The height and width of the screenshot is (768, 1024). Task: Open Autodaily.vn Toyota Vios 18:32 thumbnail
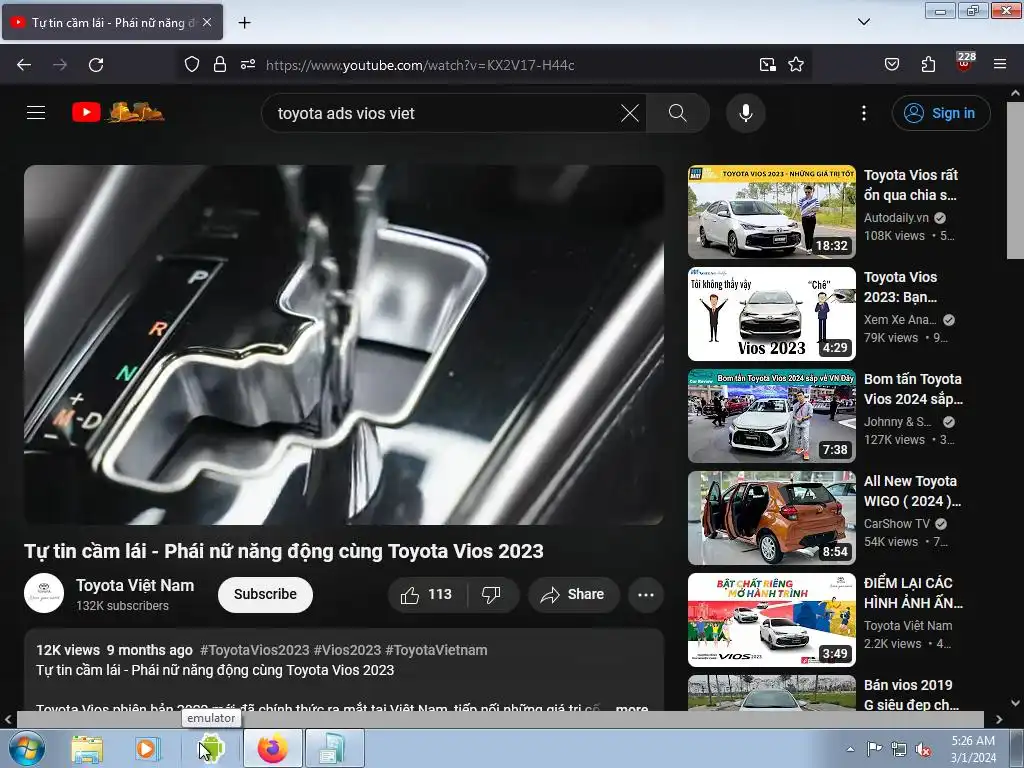coord(771,212)
